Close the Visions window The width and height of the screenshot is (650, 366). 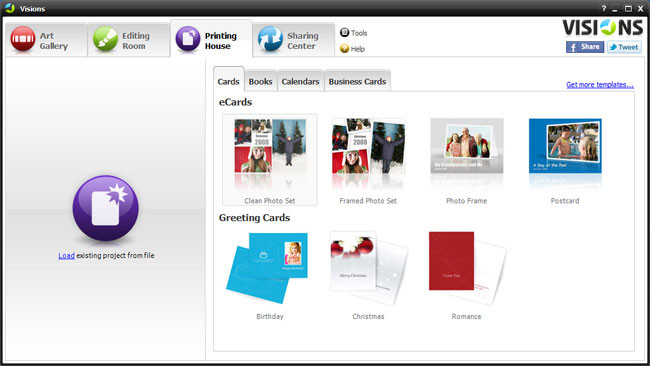pyautogui.click(x=641, y=9)
